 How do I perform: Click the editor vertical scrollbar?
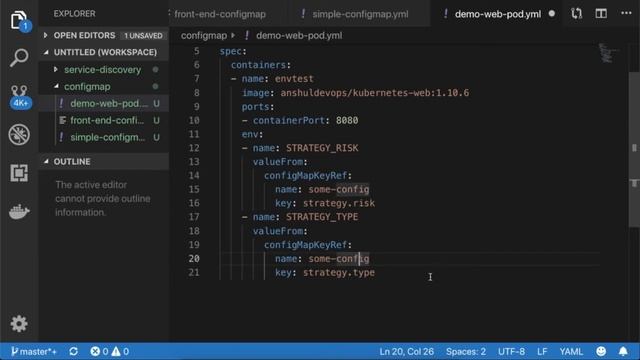click(634, 149)
